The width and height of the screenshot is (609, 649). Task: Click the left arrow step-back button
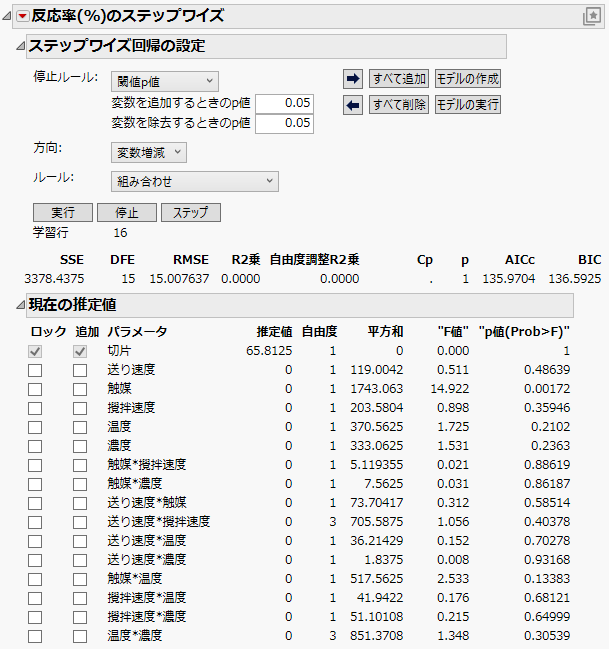click(x=353, y=105)
